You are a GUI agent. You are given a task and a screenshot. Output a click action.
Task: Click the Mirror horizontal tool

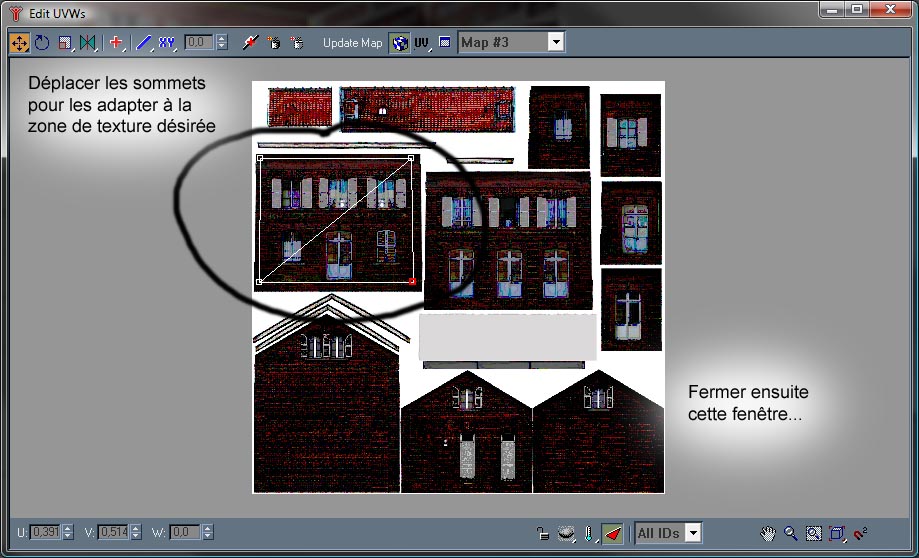[x=88, y=43]
